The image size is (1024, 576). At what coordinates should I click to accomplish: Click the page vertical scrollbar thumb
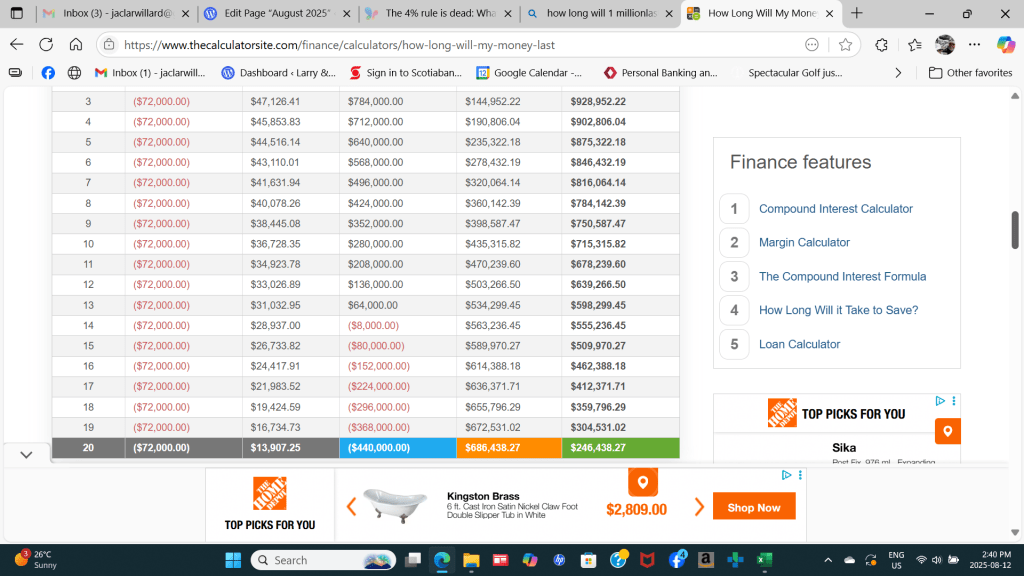coord(1015,230)
